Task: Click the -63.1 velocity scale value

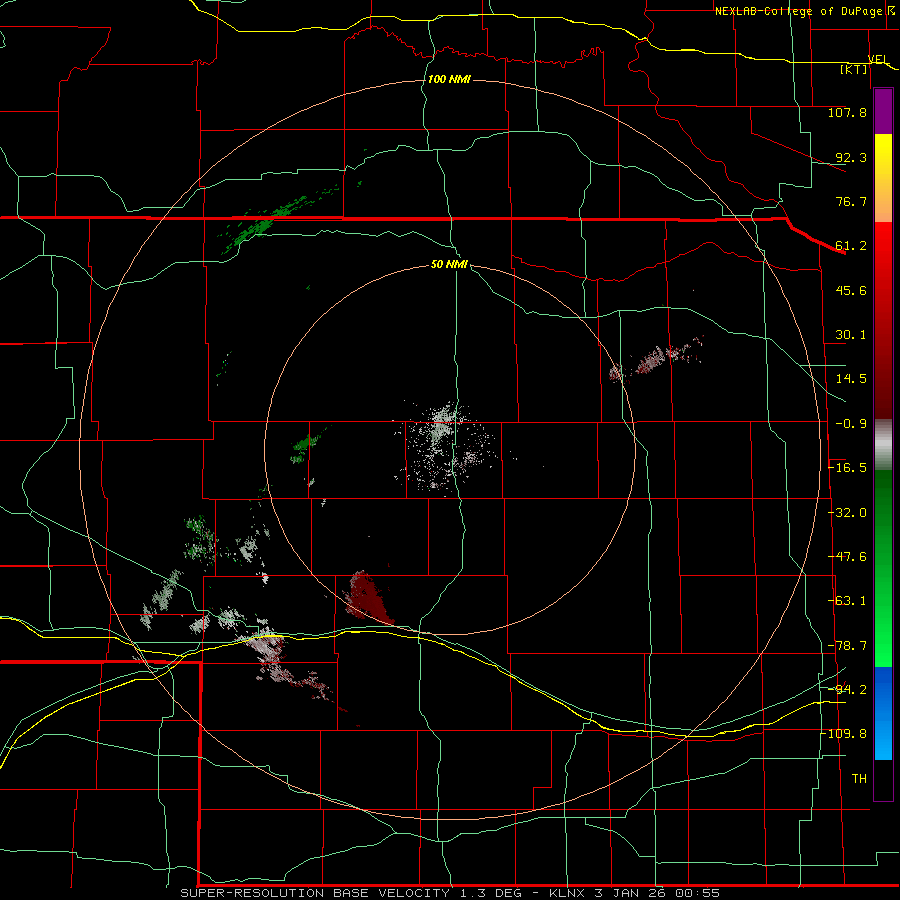Action: click(847, 601)
